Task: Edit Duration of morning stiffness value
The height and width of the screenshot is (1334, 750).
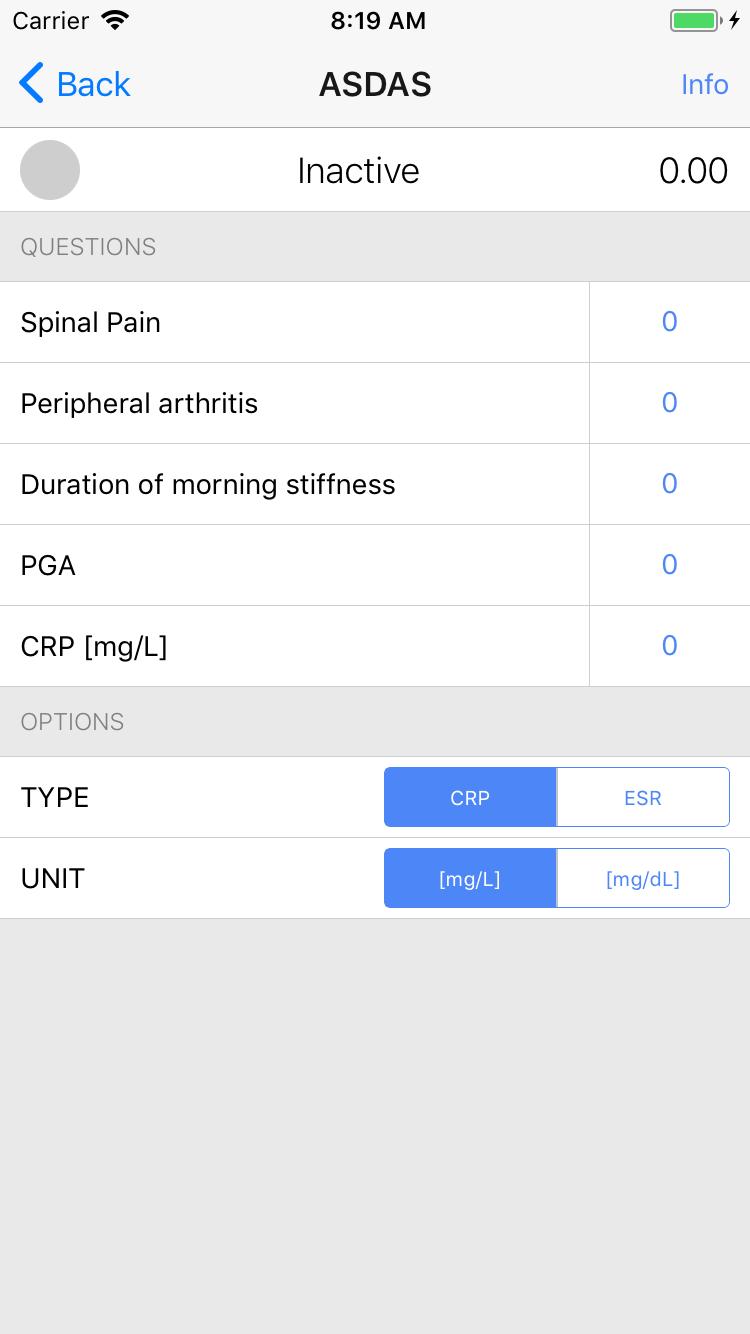Action: [670, 484]
